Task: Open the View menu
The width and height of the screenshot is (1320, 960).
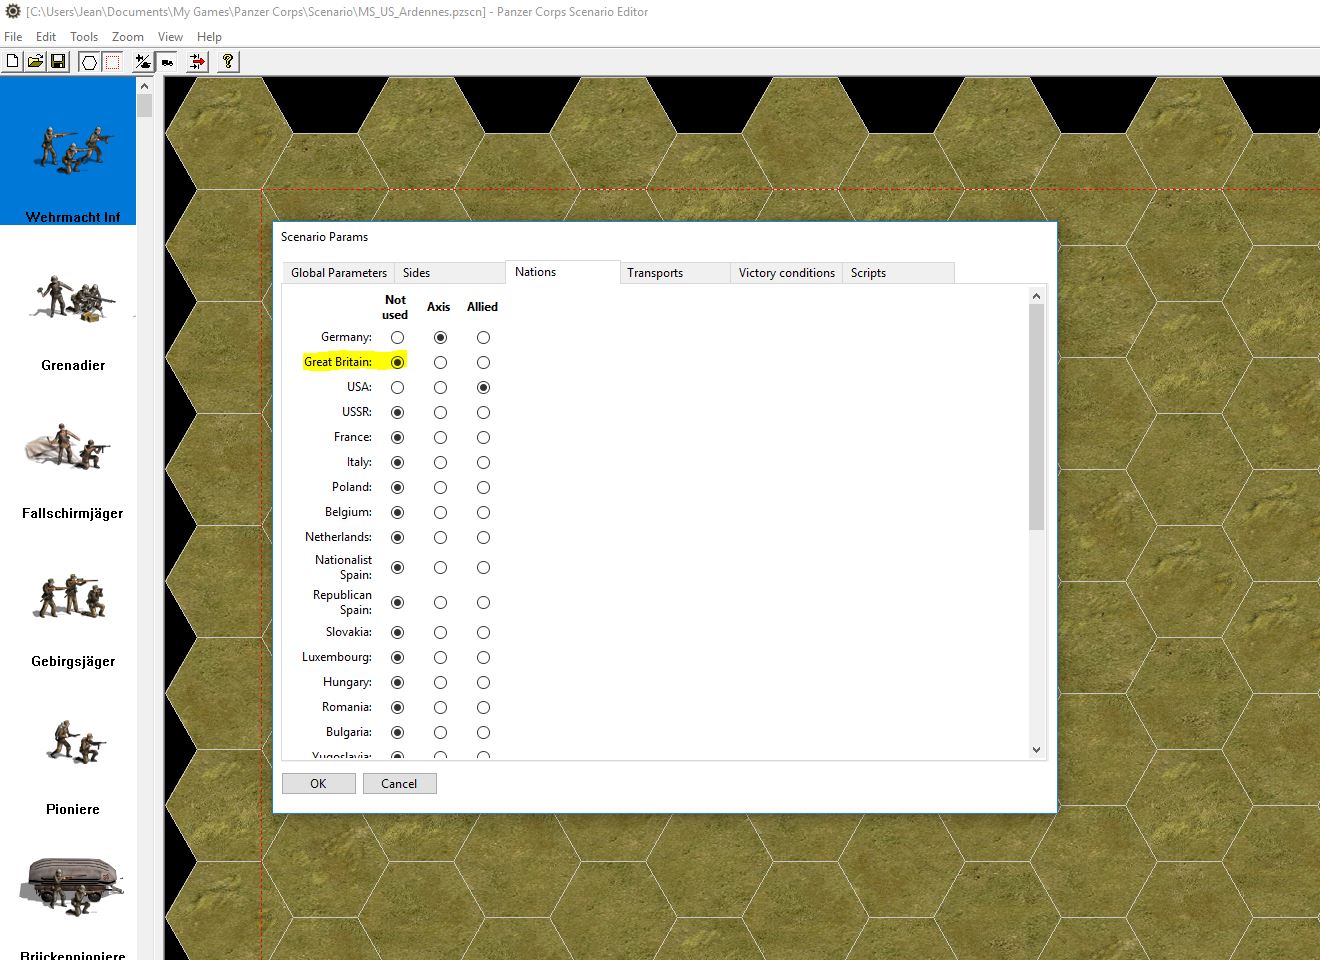Action: coord(170,37)
